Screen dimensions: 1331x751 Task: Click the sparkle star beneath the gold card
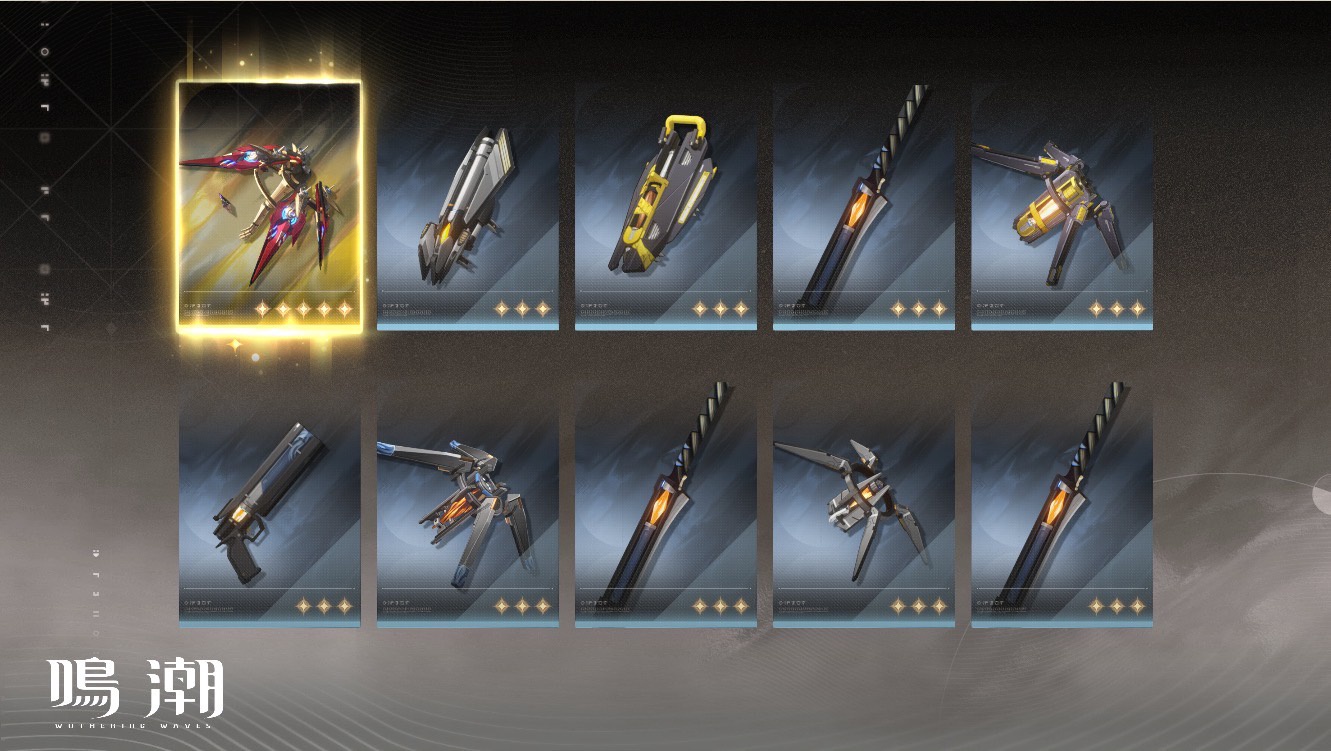click(x=236, y=345)
